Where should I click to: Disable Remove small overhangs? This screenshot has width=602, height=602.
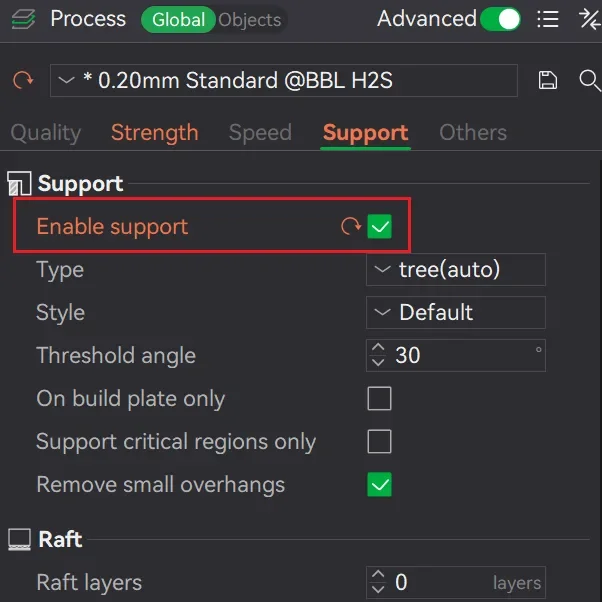pos(379,484)
